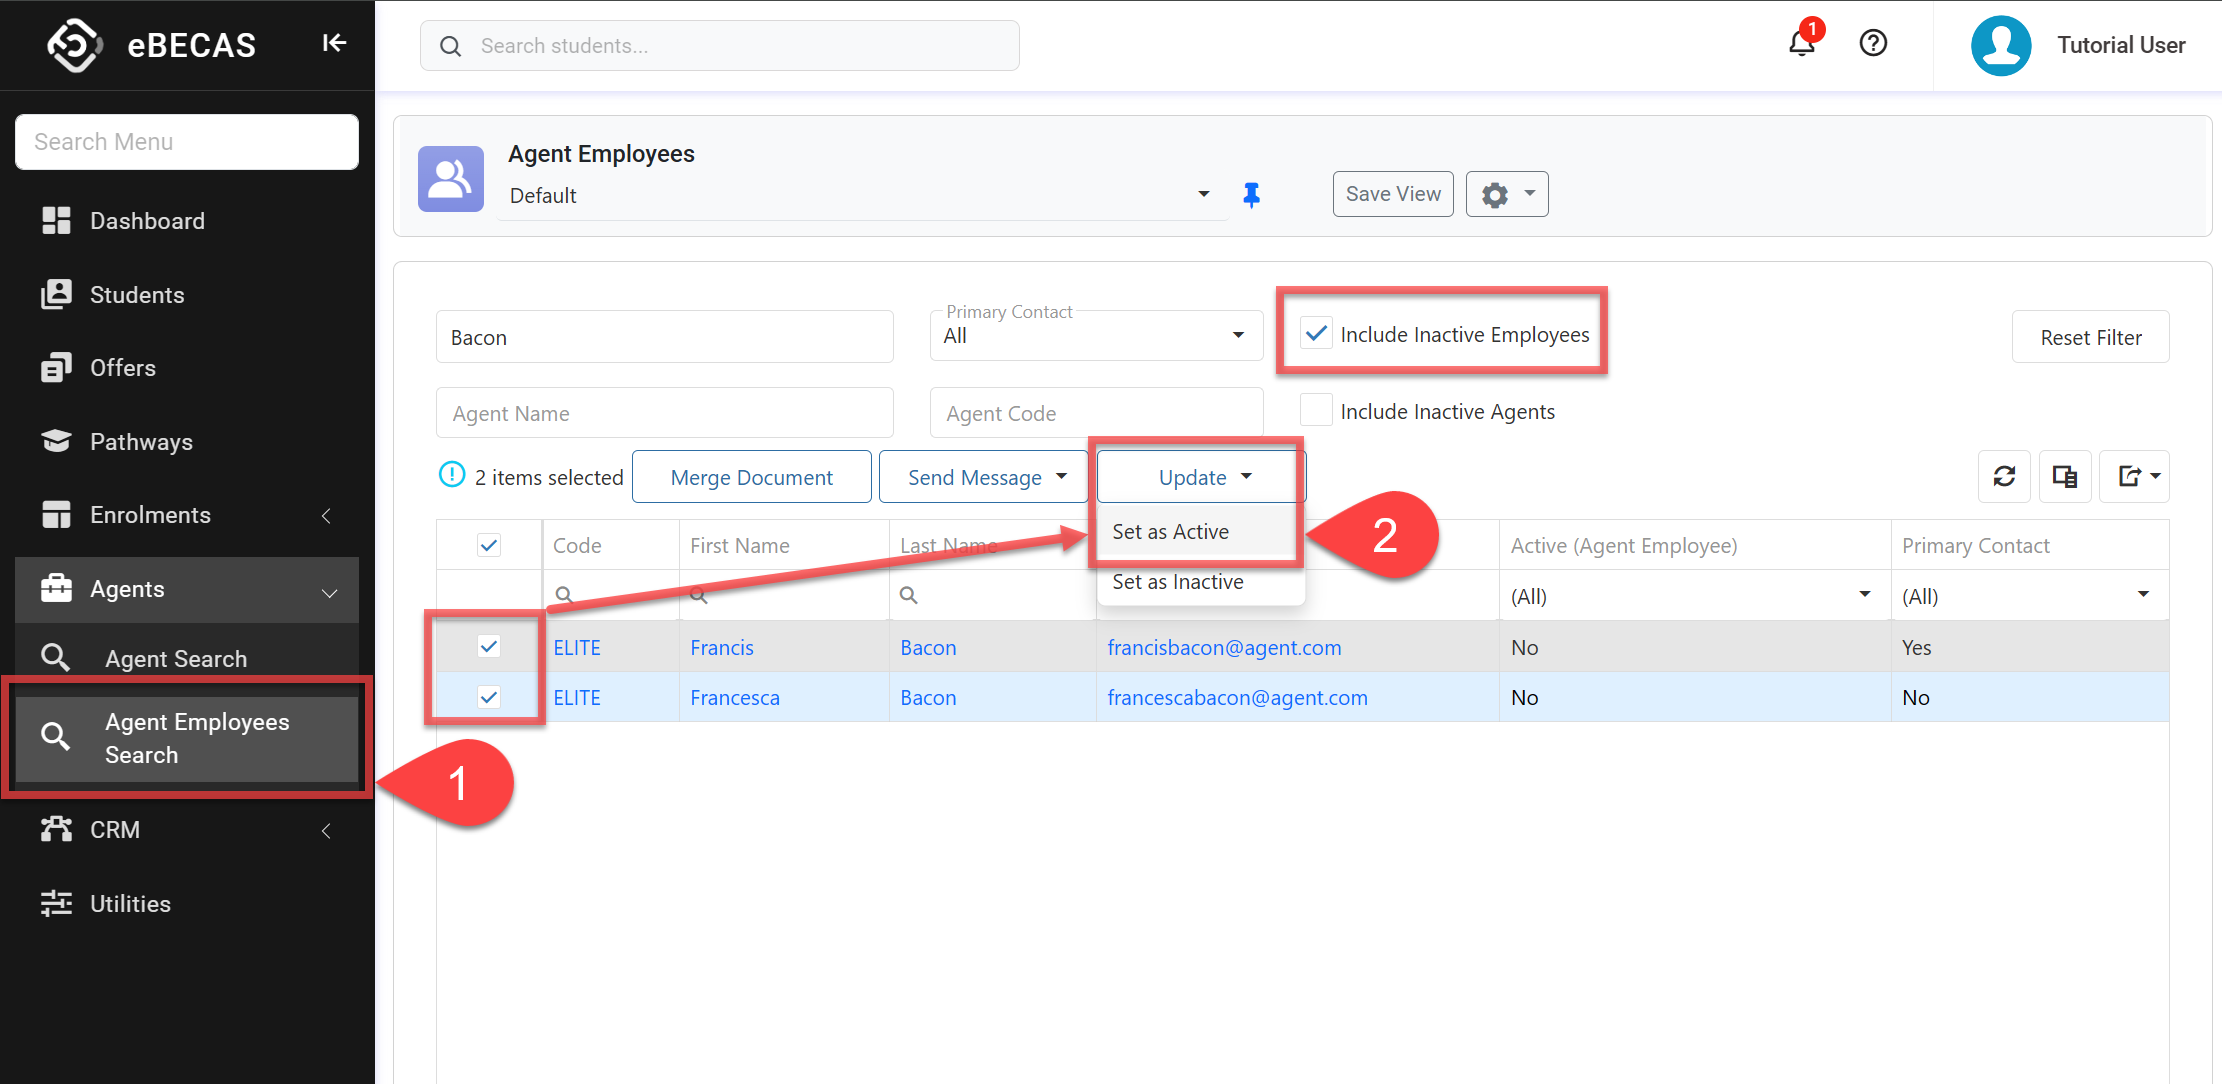Pin the Default view

[1251, 195]
